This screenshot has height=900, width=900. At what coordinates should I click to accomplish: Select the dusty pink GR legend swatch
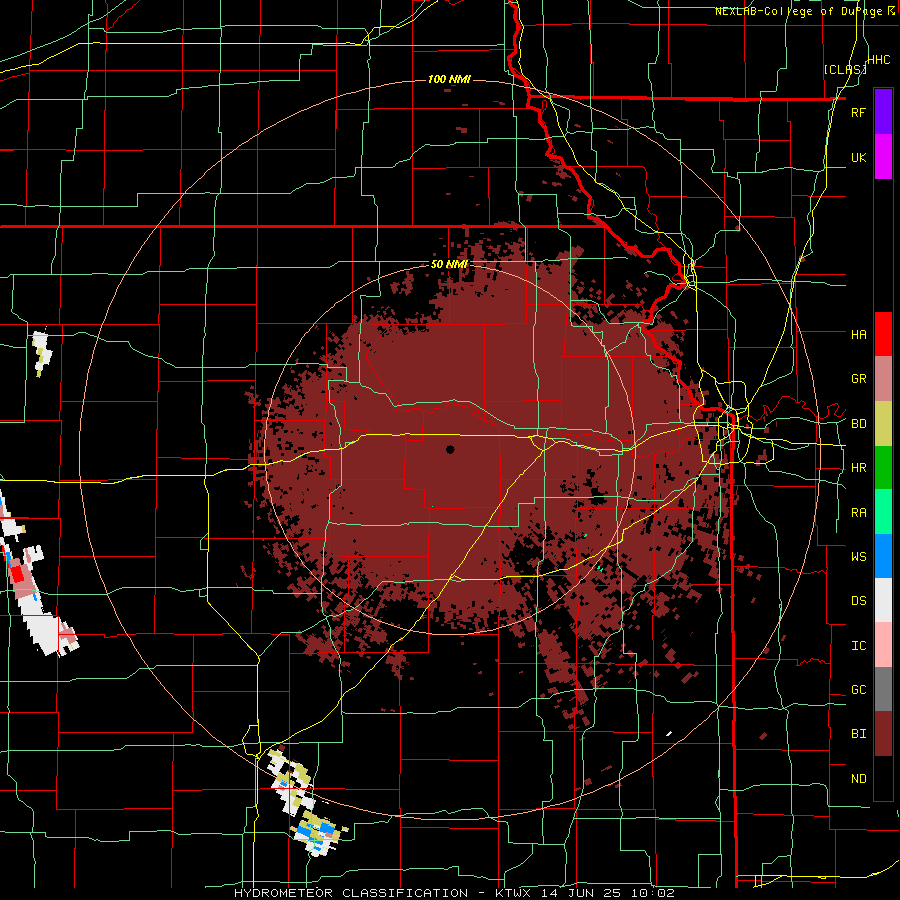coord(883,379)
